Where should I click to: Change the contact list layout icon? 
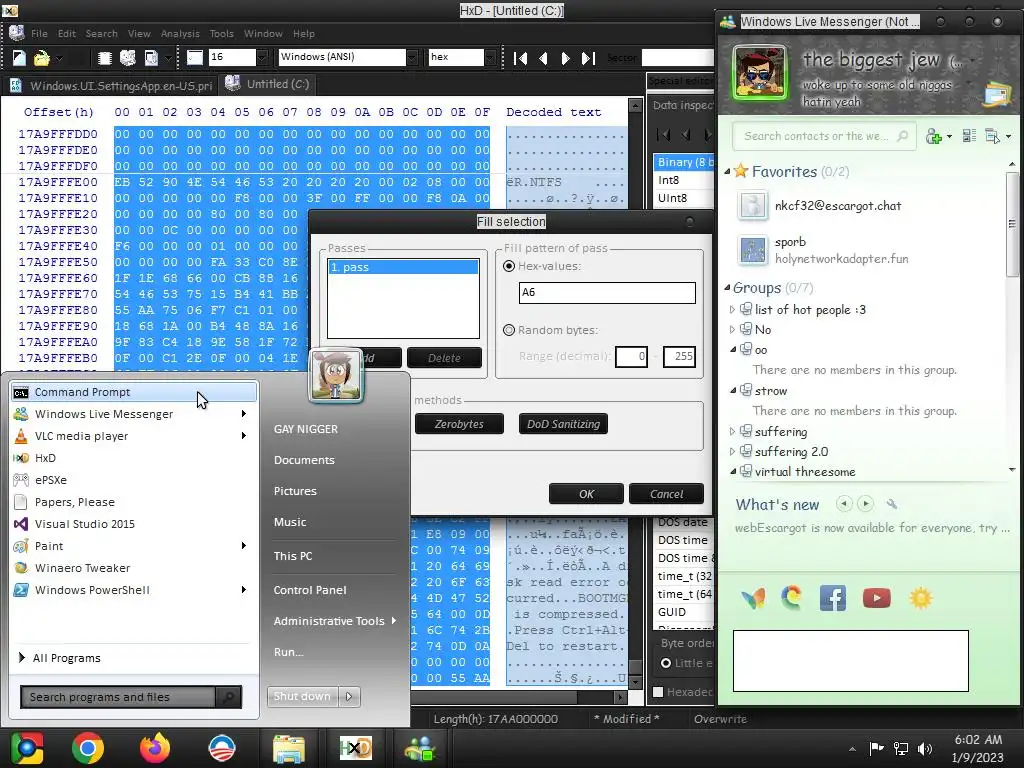(x=969, y=136)
